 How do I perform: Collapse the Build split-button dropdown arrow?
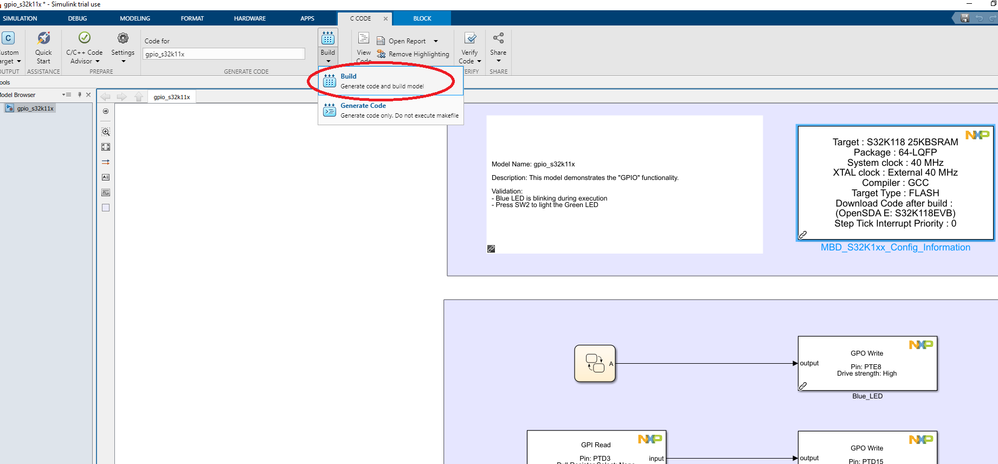[328, 61]
